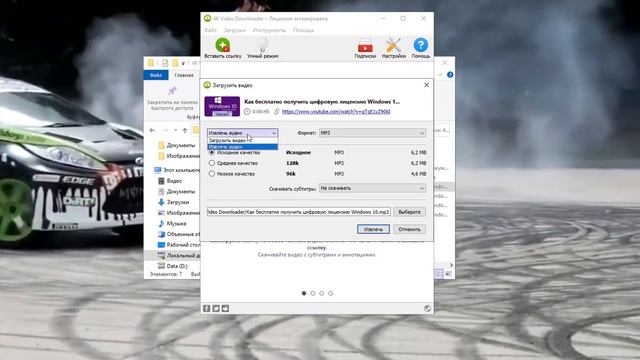Open the Facebook icon in the footer
This screenshot has height=360, width=640.
[x=207, y=308]
